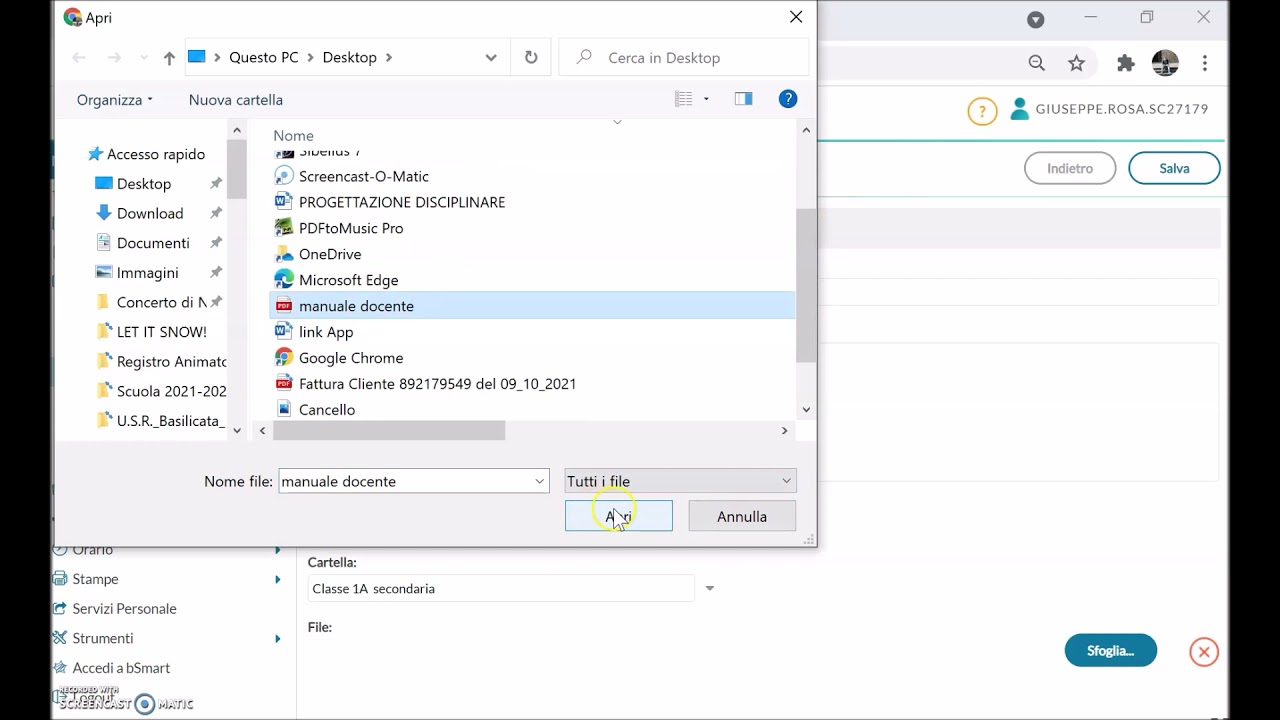Screen dimensions: 1280x720
Task: Click the Chrome tab search dropdown icon
Action: (x=1036, y=19)
